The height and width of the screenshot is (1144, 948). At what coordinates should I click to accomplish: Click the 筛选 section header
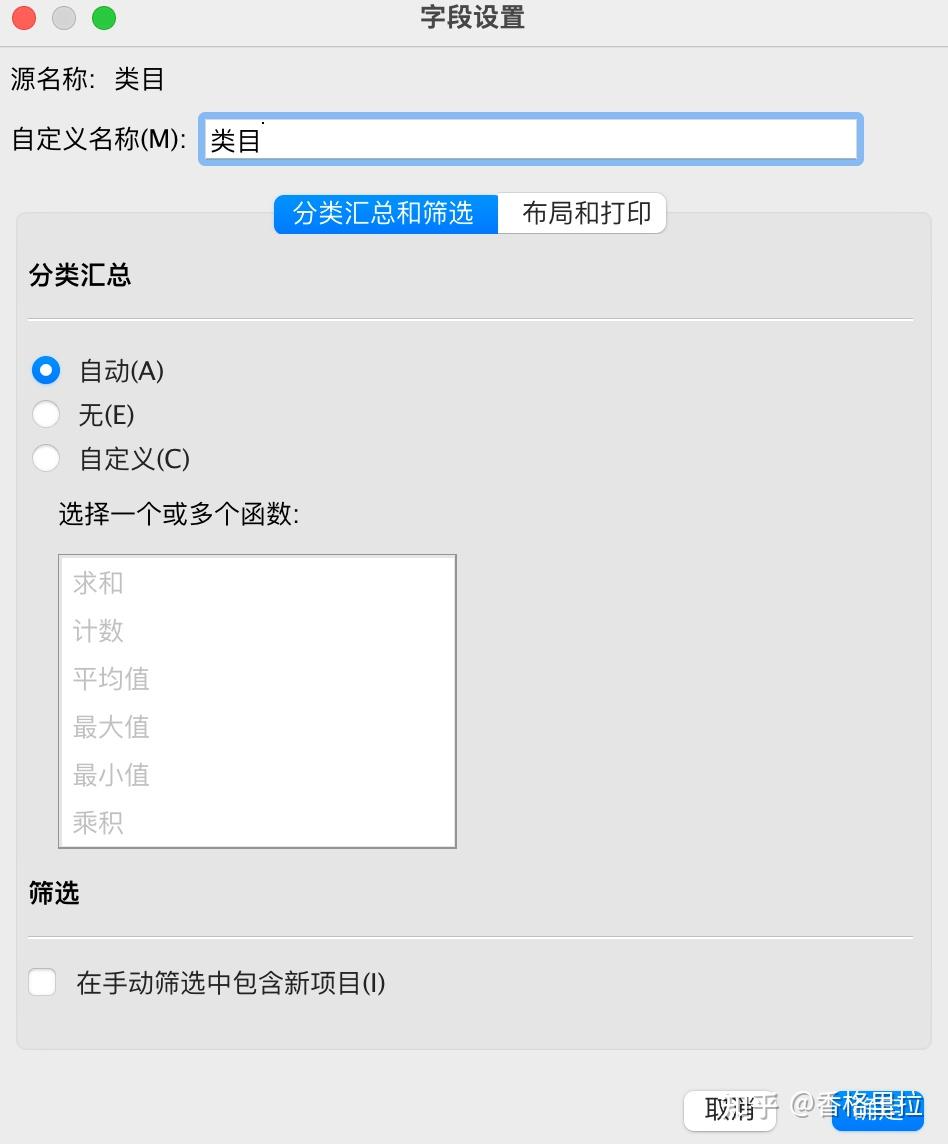[x=53, y=894]
